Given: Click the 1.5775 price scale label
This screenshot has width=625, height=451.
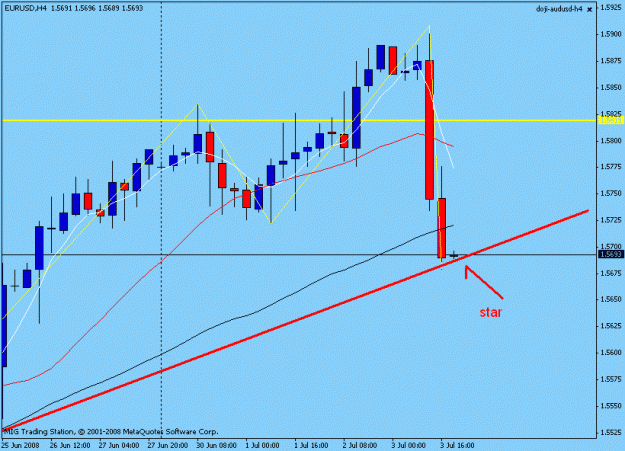Looking at the screenshot, I should [x=611, y=167].
